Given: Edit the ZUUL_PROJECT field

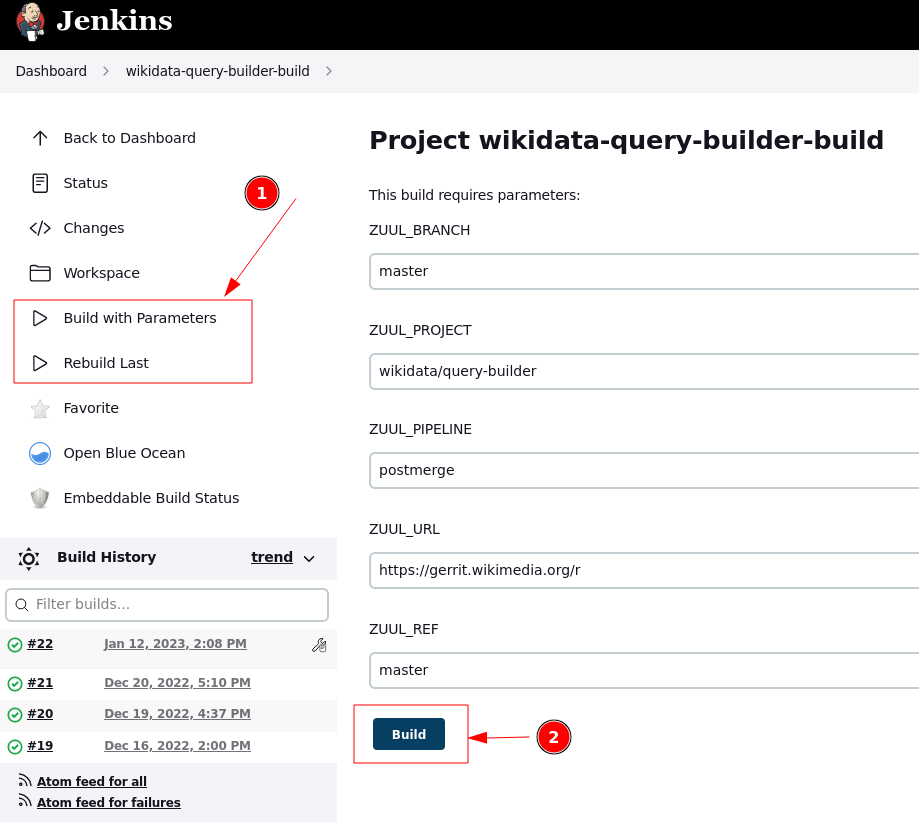Looking at the screenshot, I should 644,372.
